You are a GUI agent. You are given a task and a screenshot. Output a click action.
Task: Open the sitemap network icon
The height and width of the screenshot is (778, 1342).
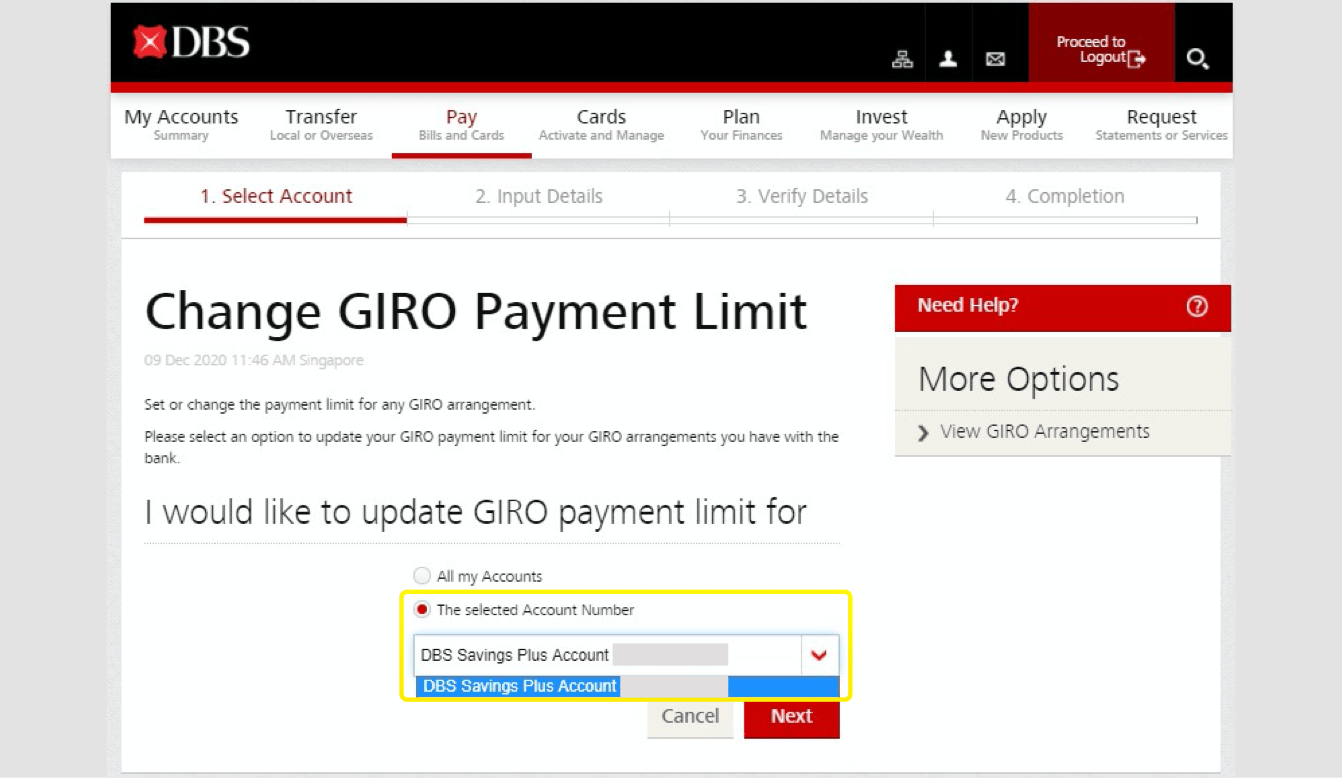(902, 59)
